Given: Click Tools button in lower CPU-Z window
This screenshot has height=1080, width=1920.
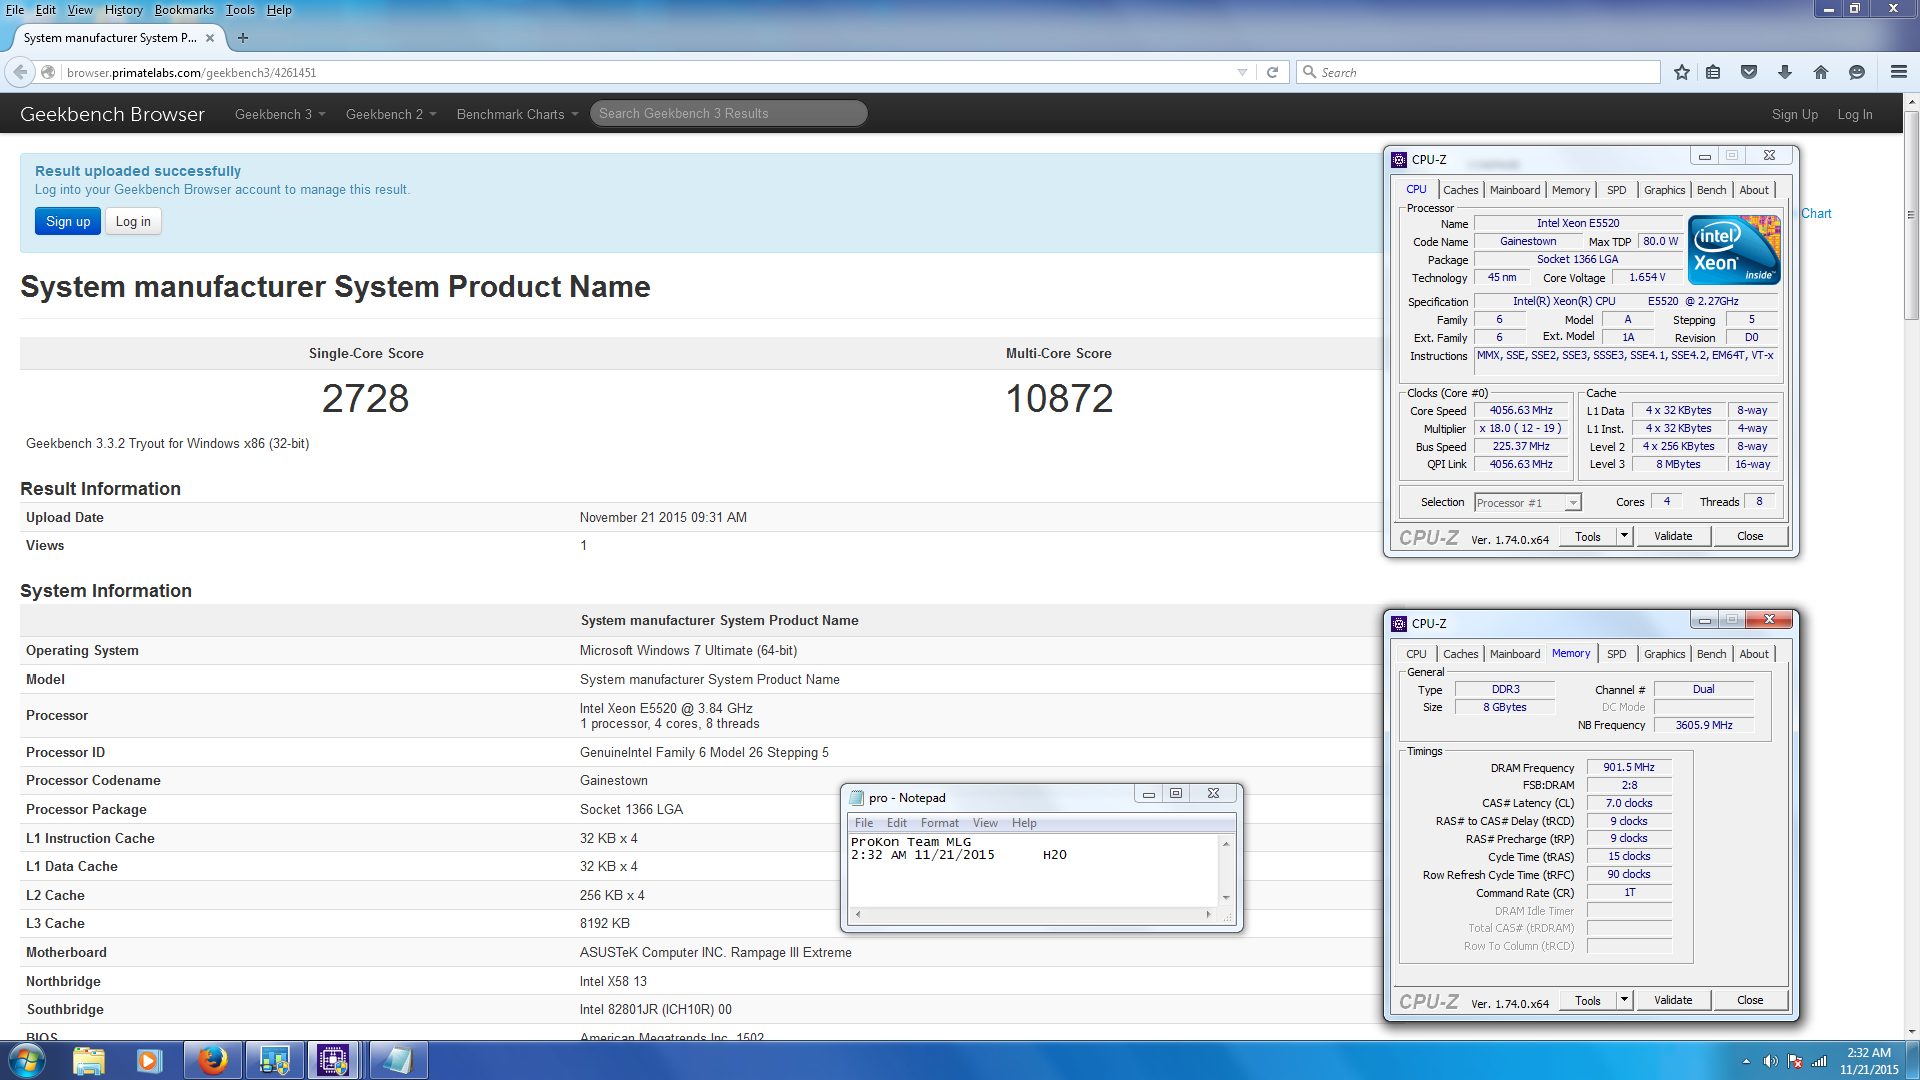Looking at the screenshot, I should [x=1587, y=1000].
